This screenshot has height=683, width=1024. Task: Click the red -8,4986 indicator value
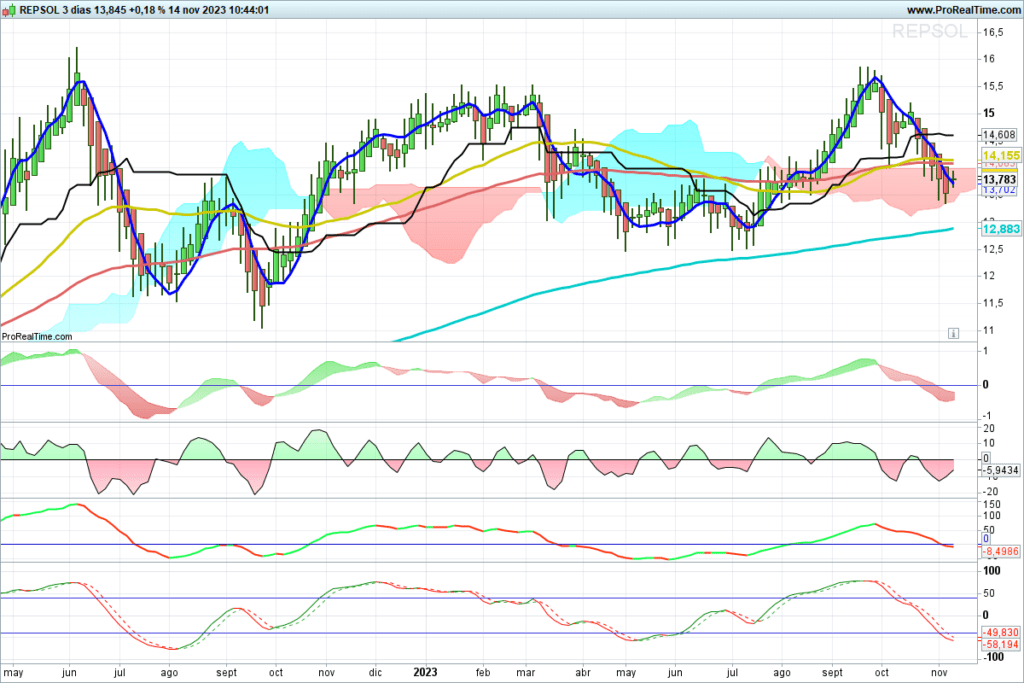(x=1000, y=551)
